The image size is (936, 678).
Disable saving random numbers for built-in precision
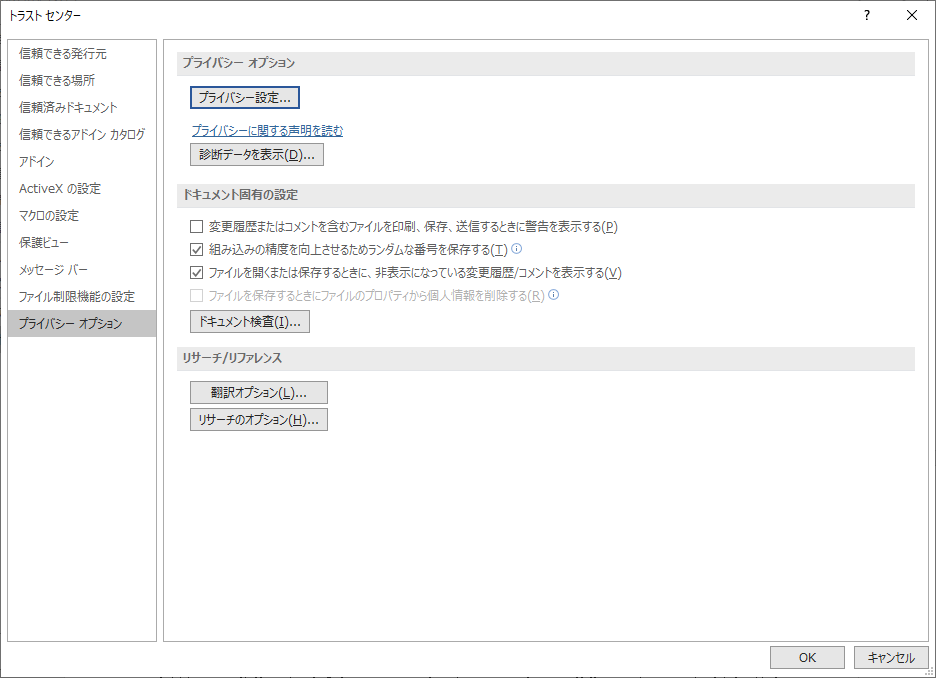pyautogui.click(x=196, y=250)
